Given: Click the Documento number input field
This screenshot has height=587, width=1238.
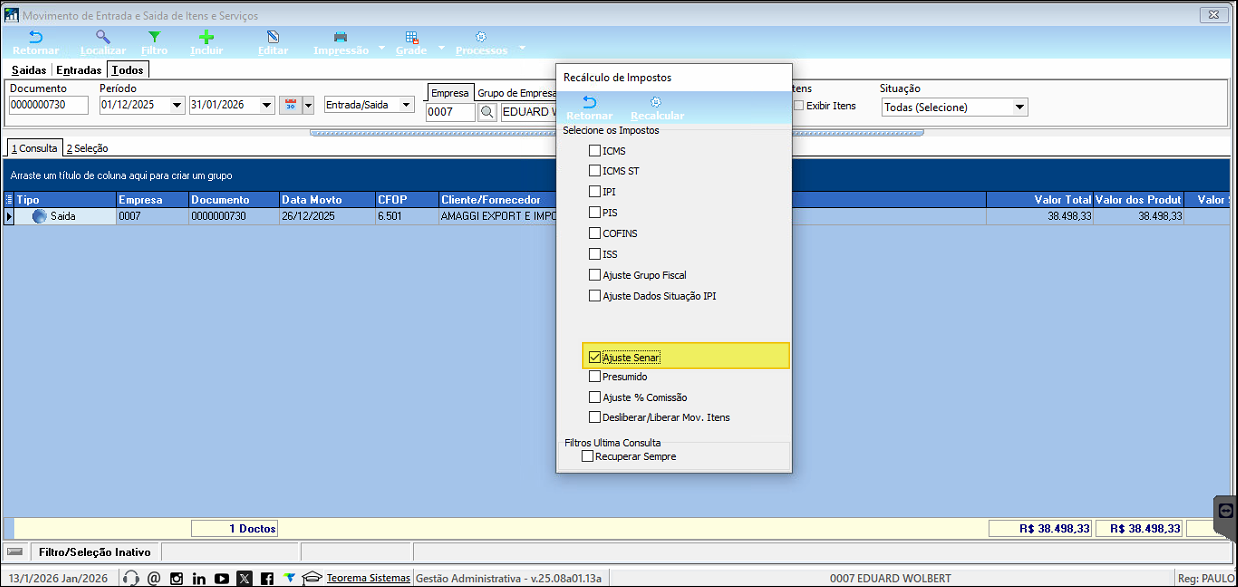Looking at the screenshot, I should click(49, 106).
